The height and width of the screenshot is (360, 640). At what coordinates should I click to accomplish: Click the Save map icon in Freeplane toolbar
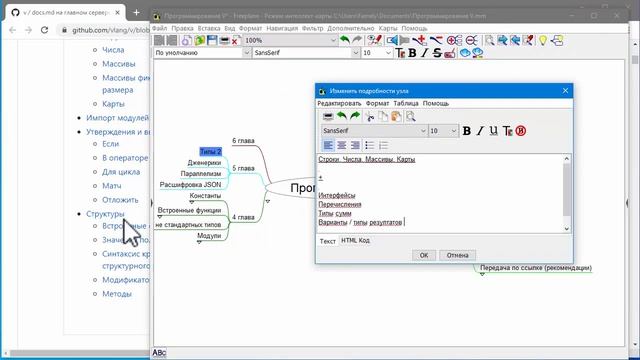click(212, 40)
